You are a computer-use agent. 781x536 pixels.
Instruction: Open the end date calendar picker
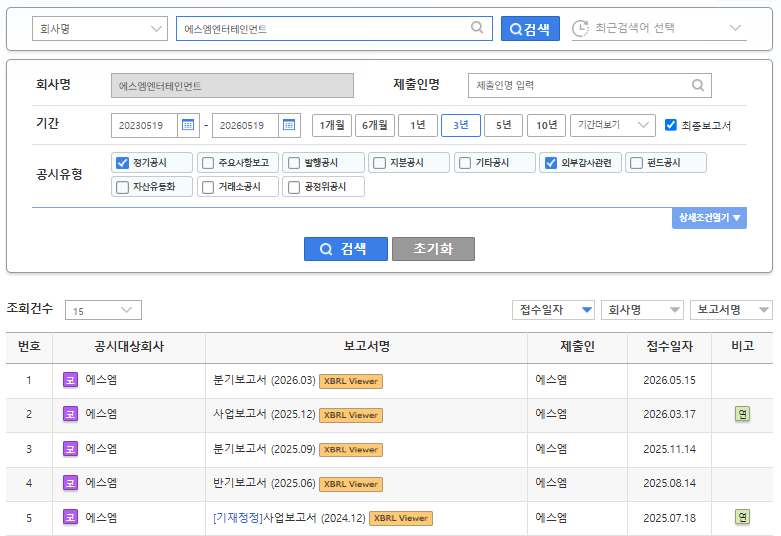tap(289, 125)
